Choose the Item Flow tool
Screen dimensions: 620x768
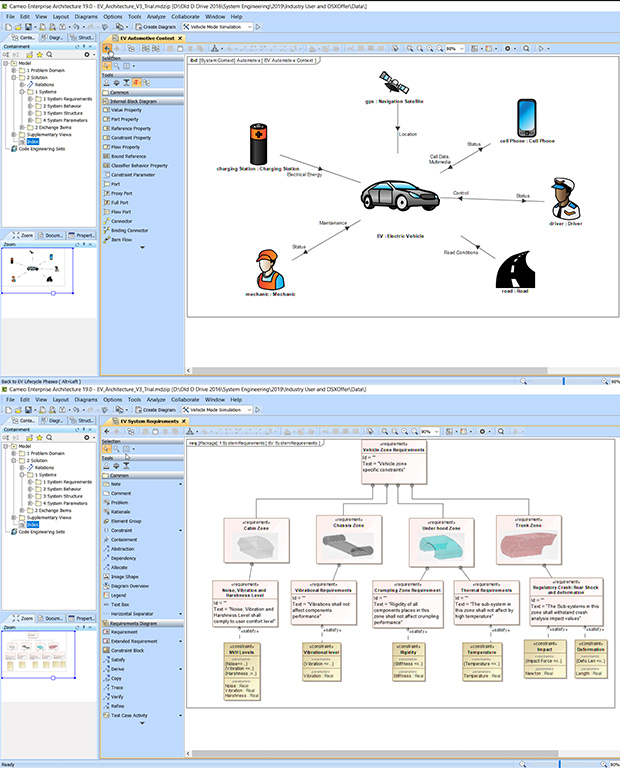coord(121,239)
